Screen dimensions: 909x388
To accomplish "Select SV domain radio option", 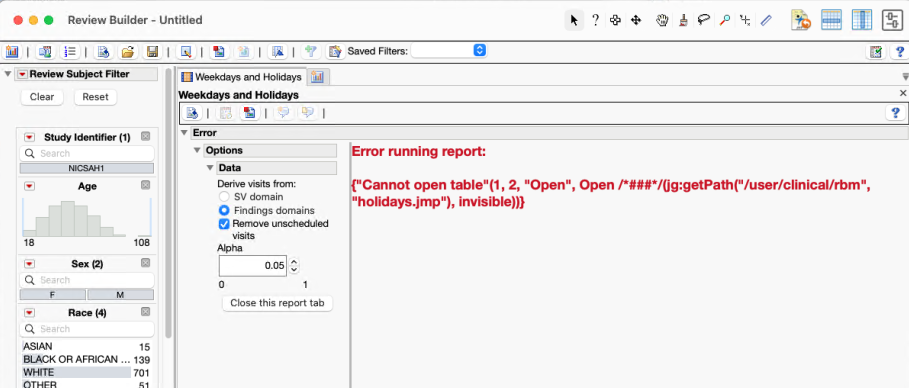I will (224, 197).
